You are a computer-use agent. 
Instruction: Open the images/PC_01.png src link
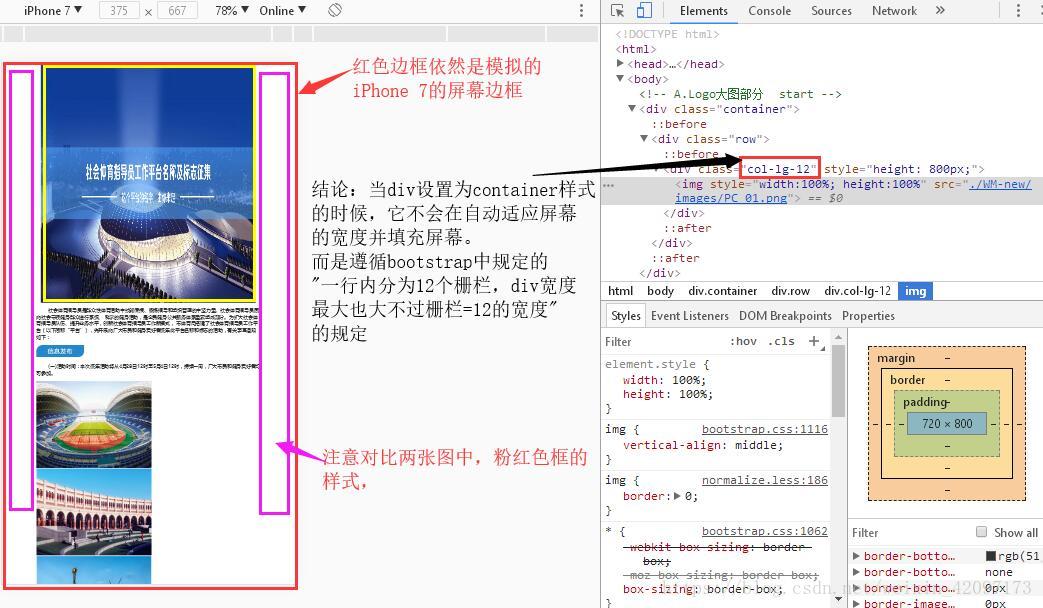coord(730,198)
